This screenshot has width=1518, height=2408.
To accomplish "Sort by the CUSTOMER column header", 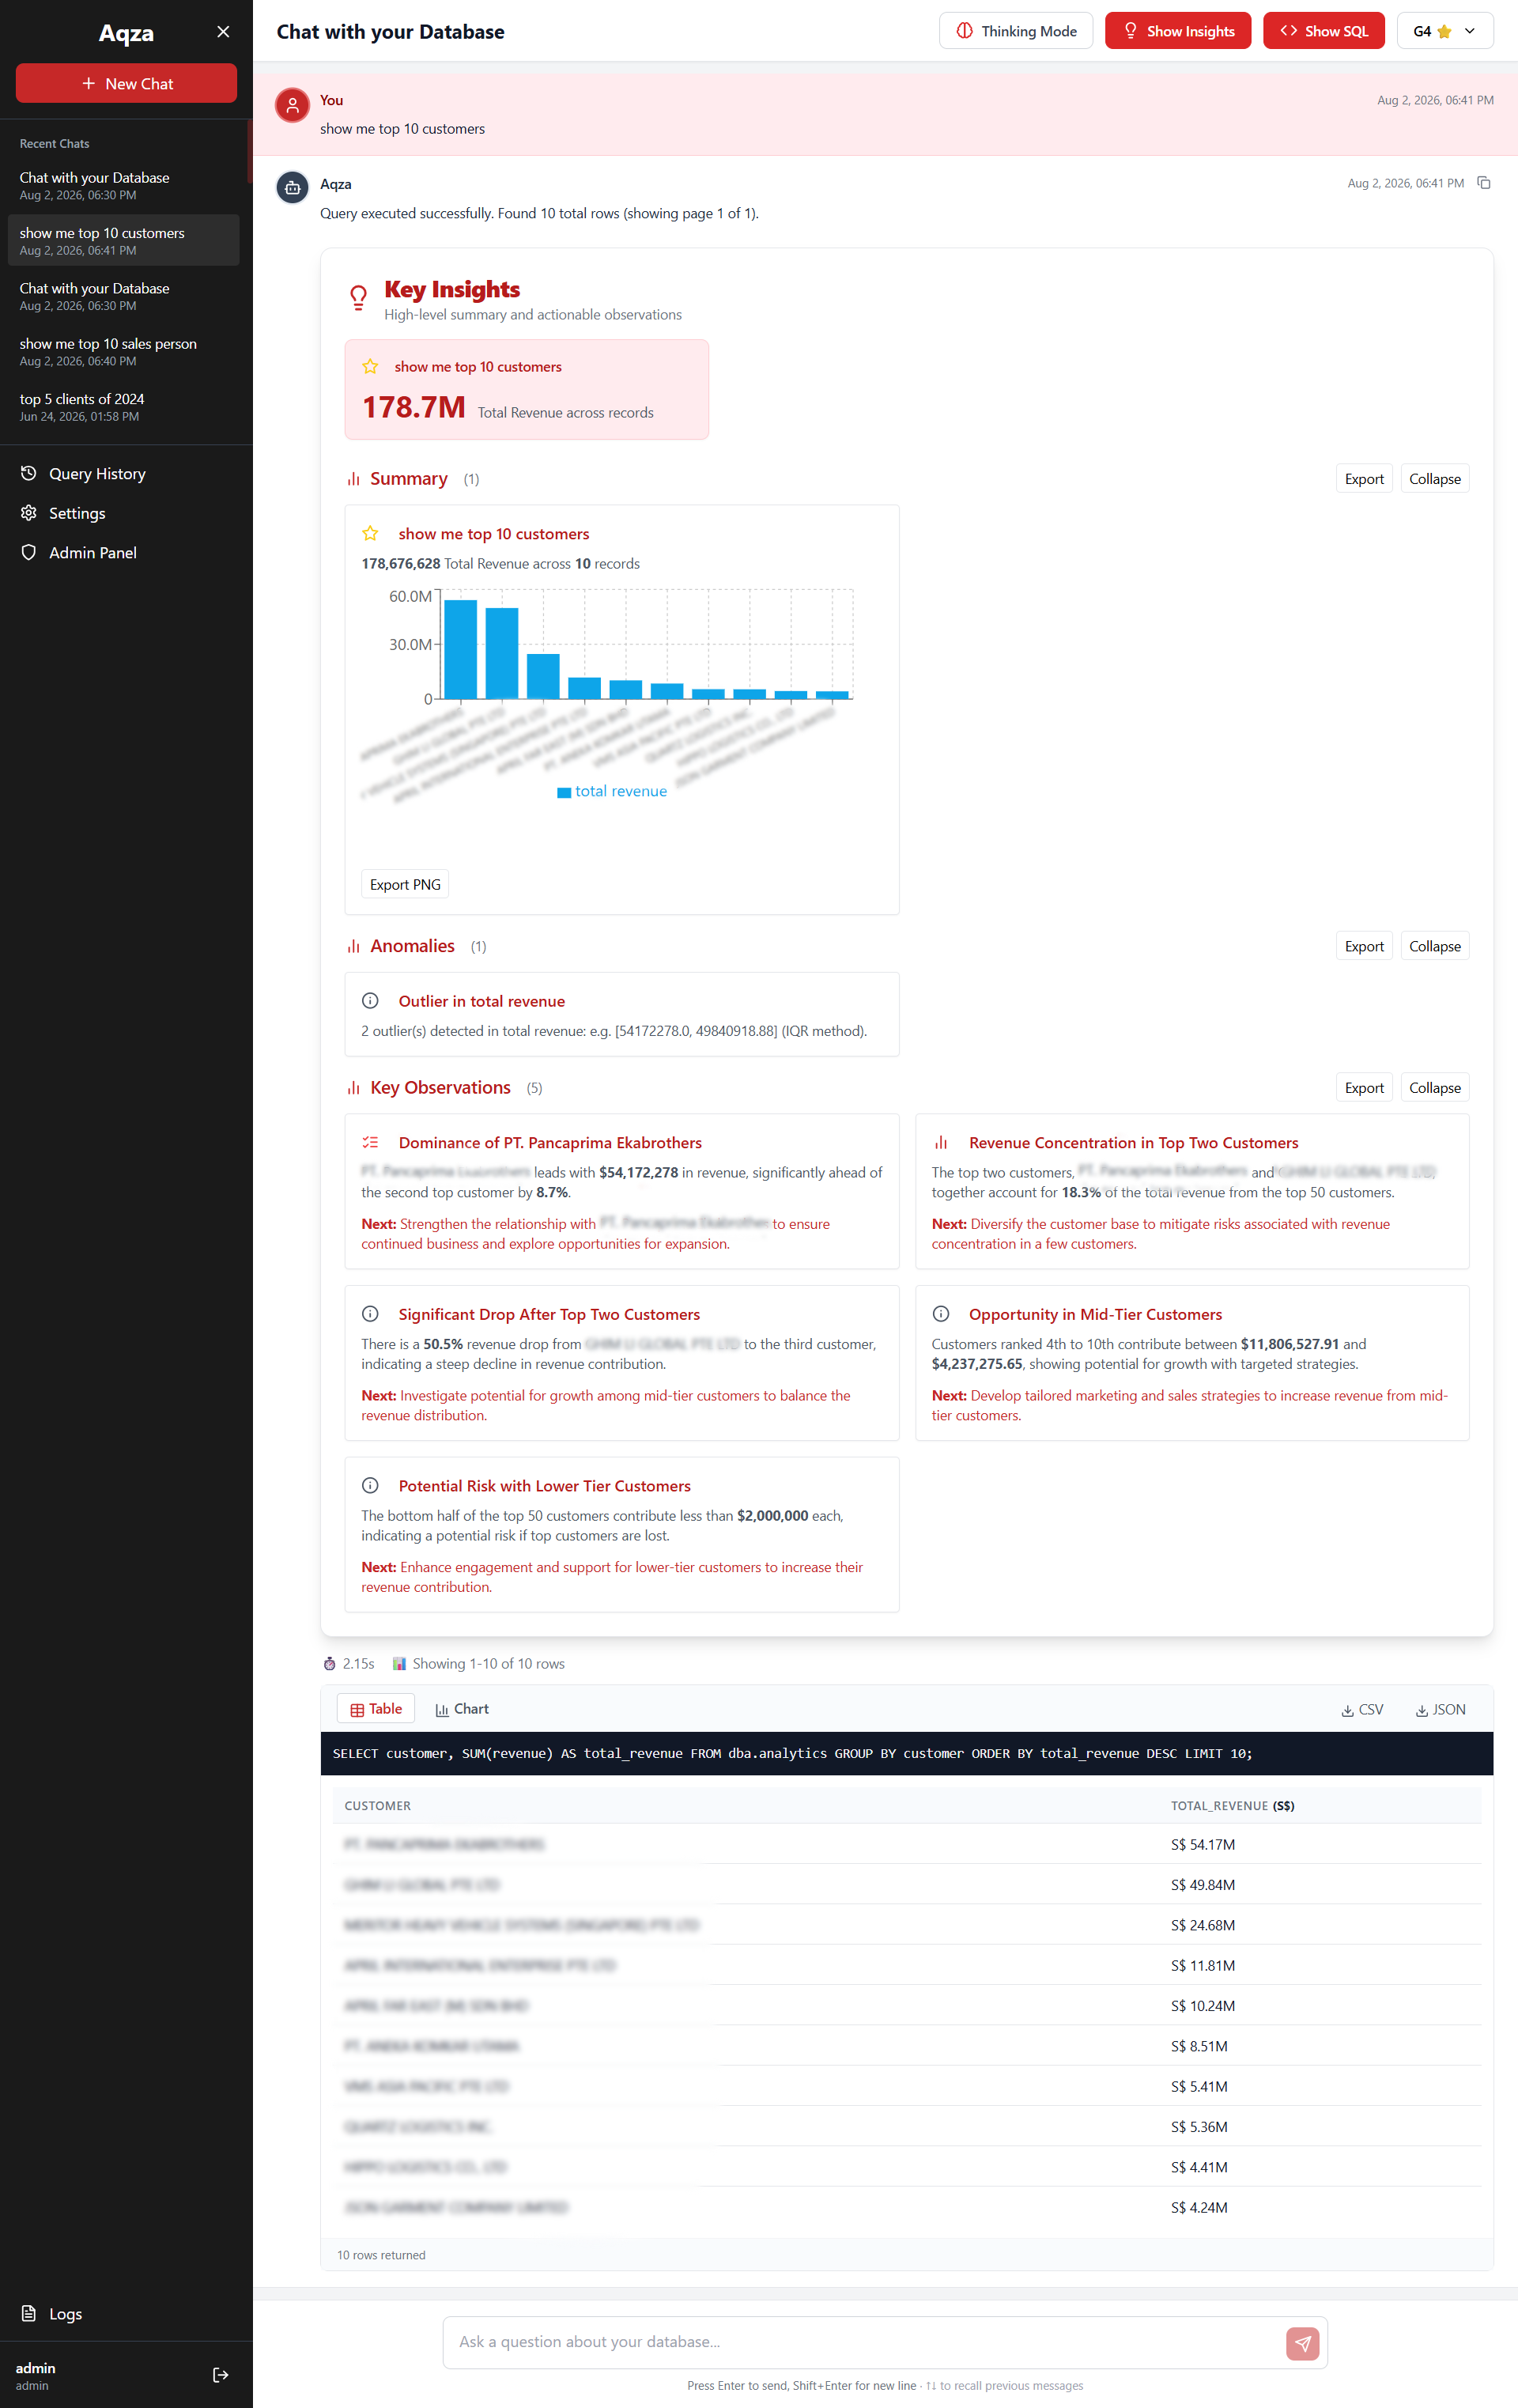I will 377,1806.
